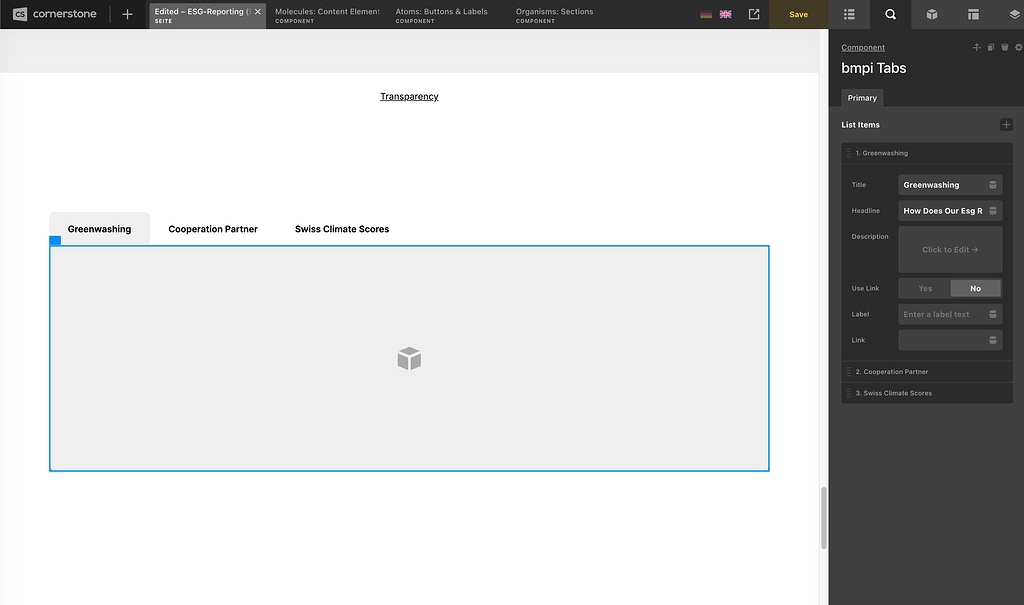Open the Transparency link on the page
Image resolution: width=1024 pixels, height=605 pixels.
[408, 96]
